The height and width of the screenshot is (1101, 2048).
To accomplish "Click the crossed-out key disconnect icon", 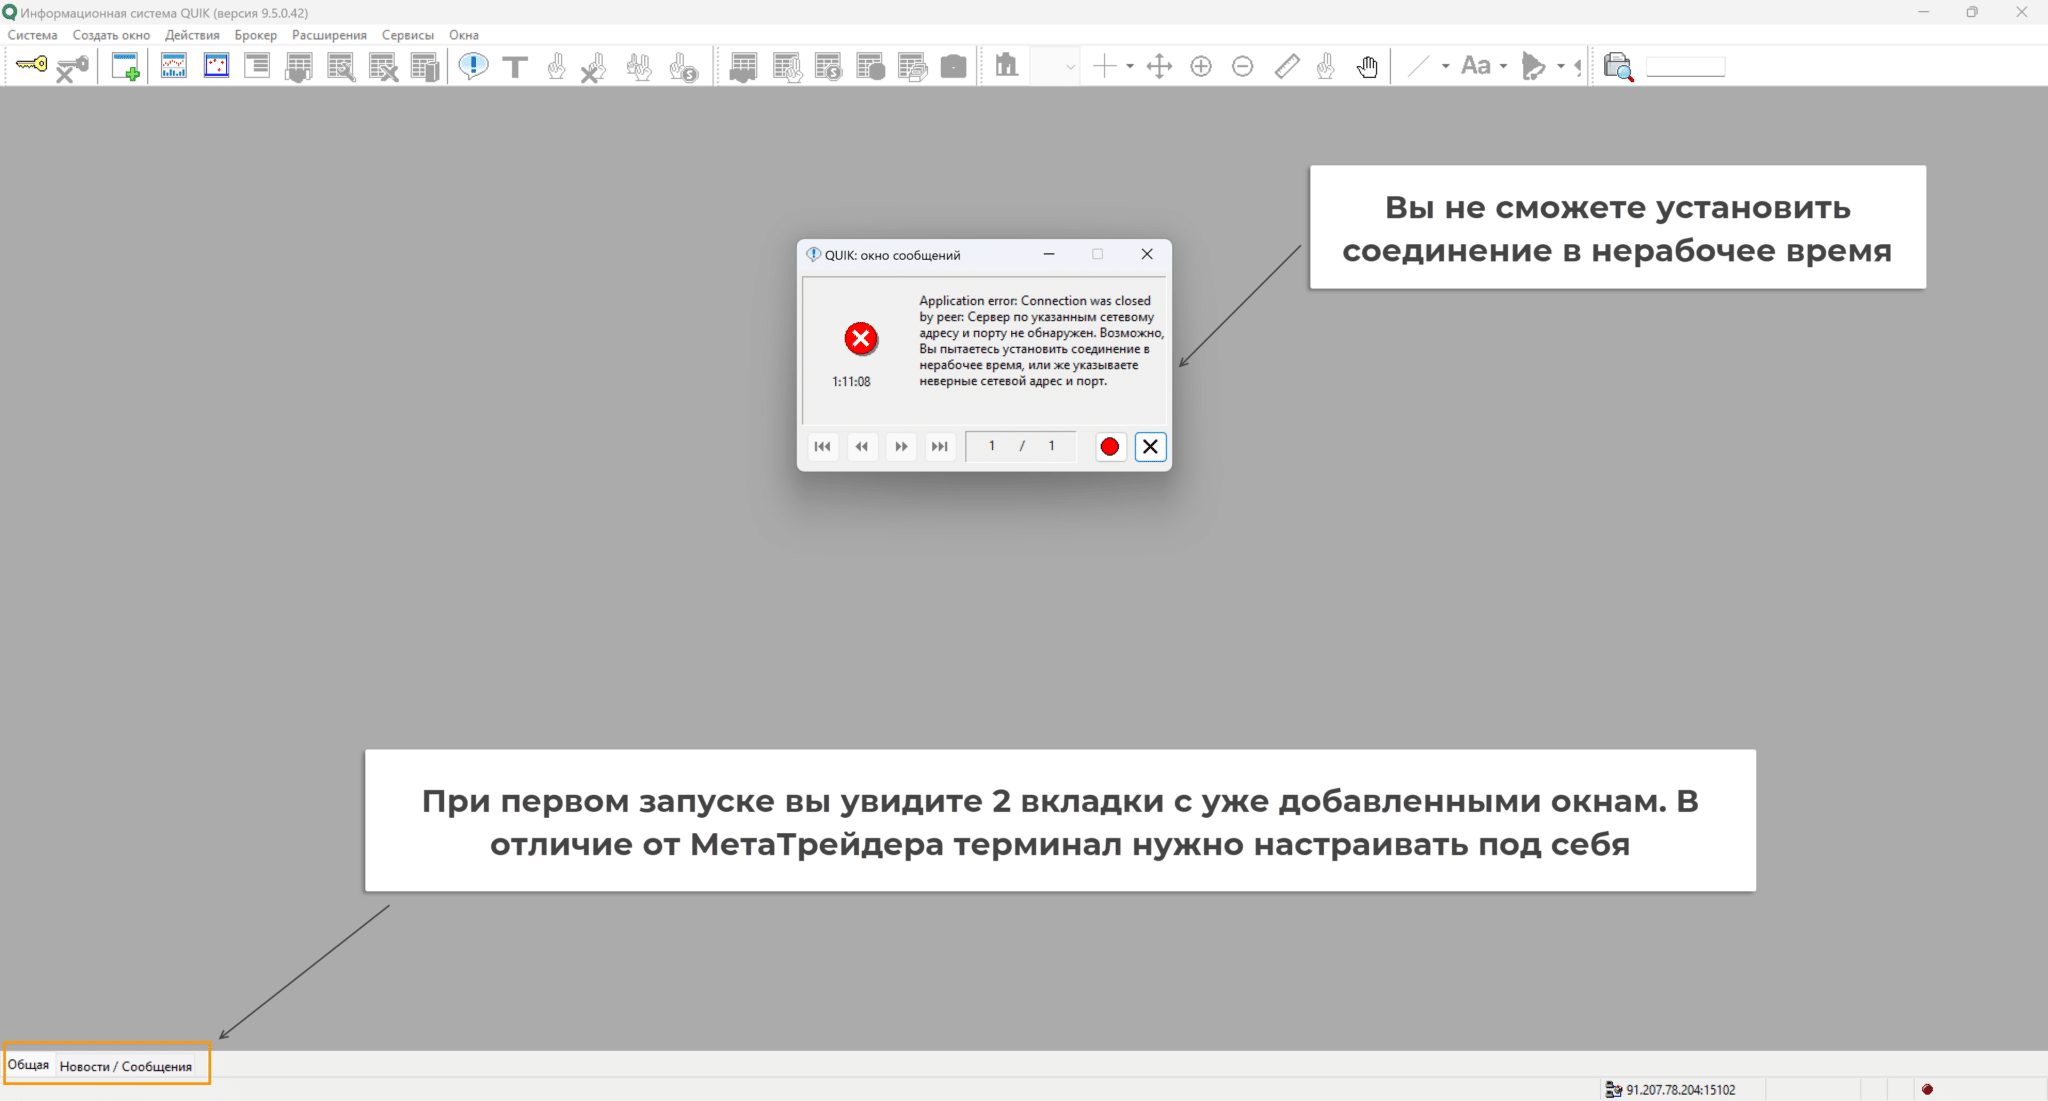I will (71, 67).
